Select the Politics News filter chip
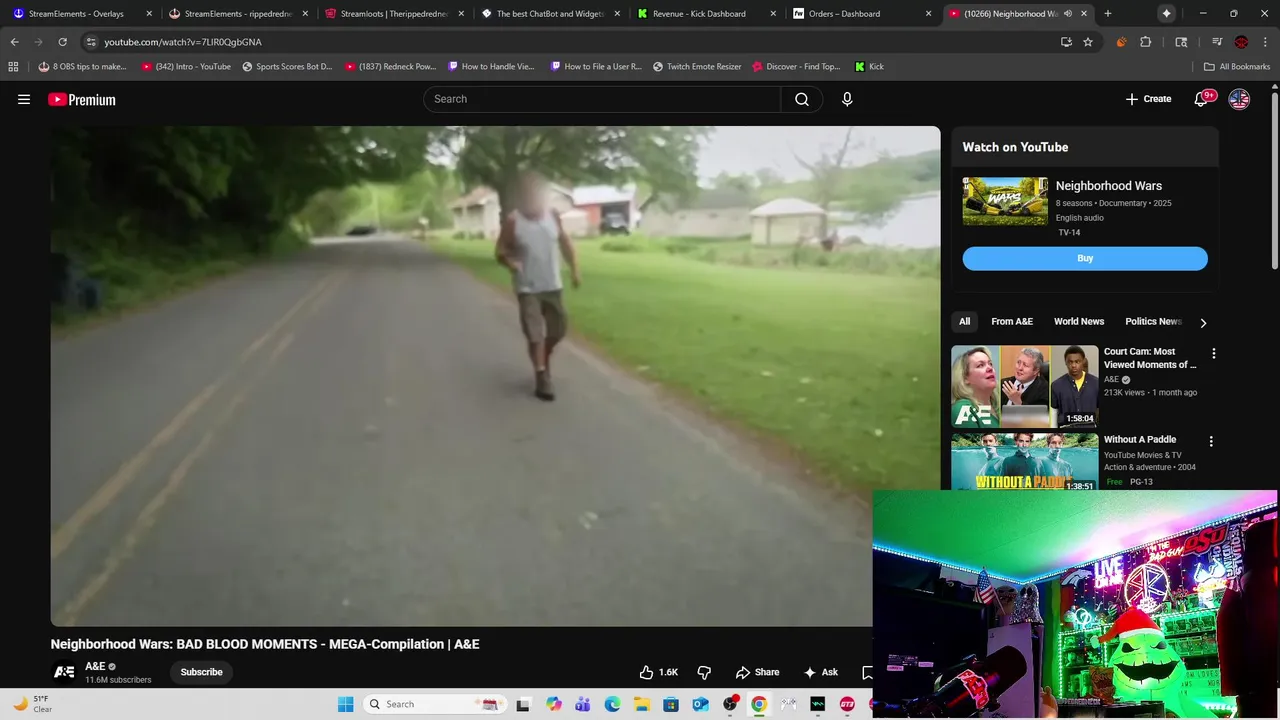 [x=1153, y=321]
